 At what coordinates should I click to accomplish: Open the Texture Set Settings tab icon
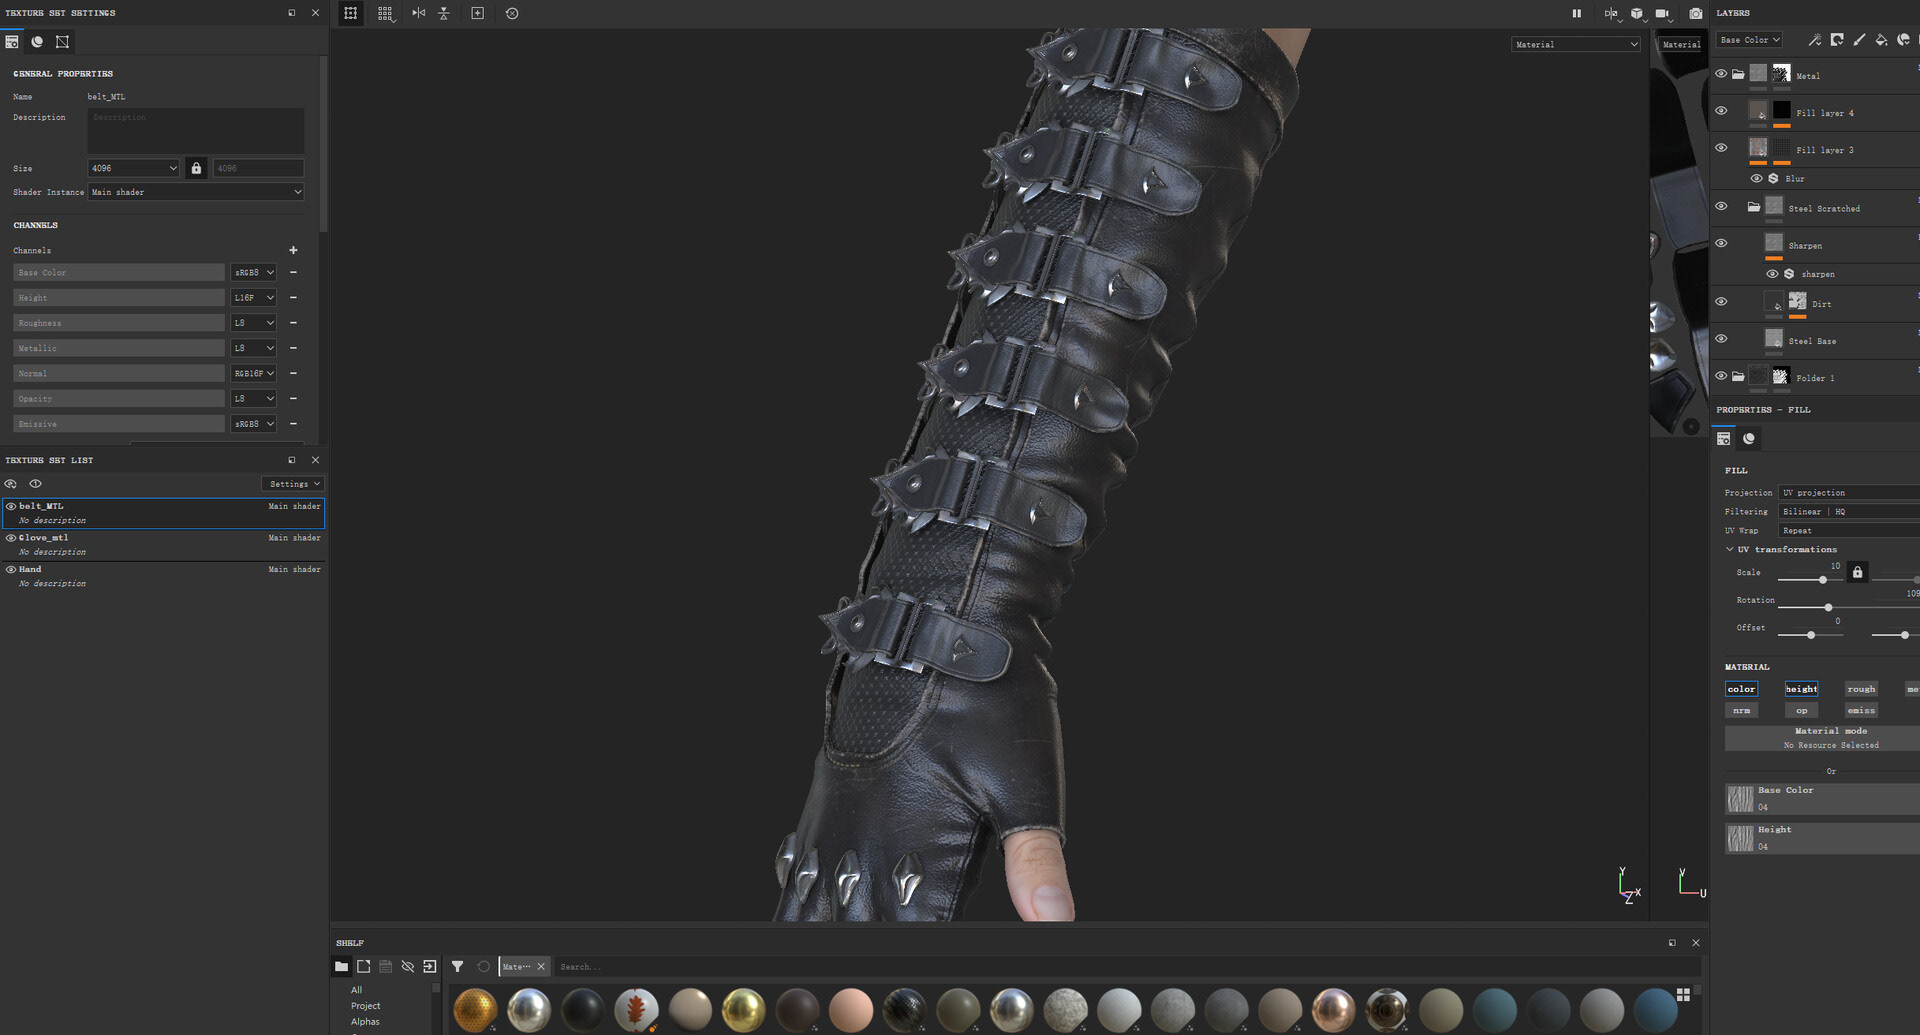(x=12, y=42)
